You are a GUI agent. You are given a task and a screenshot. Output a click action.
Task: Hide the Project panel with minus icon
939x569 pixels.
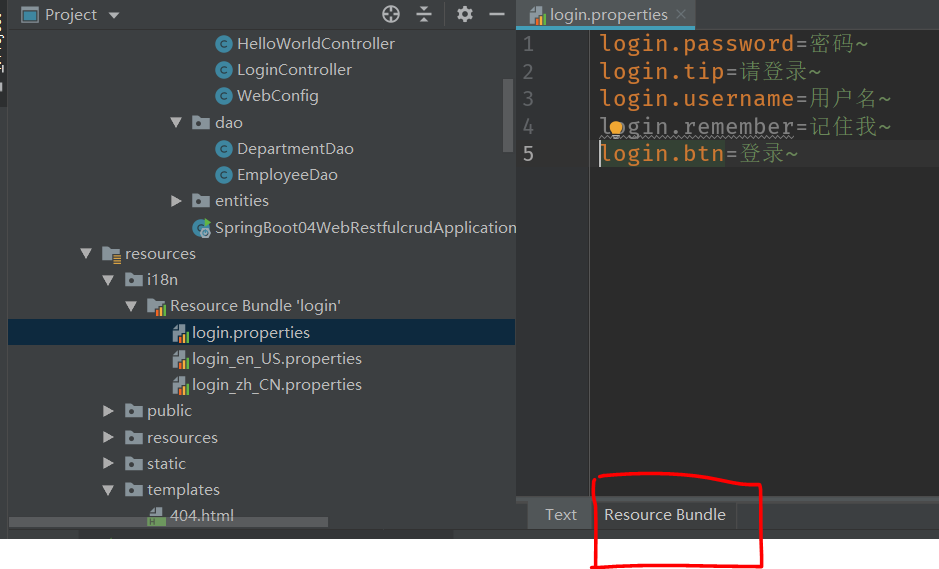coord(497,14)
